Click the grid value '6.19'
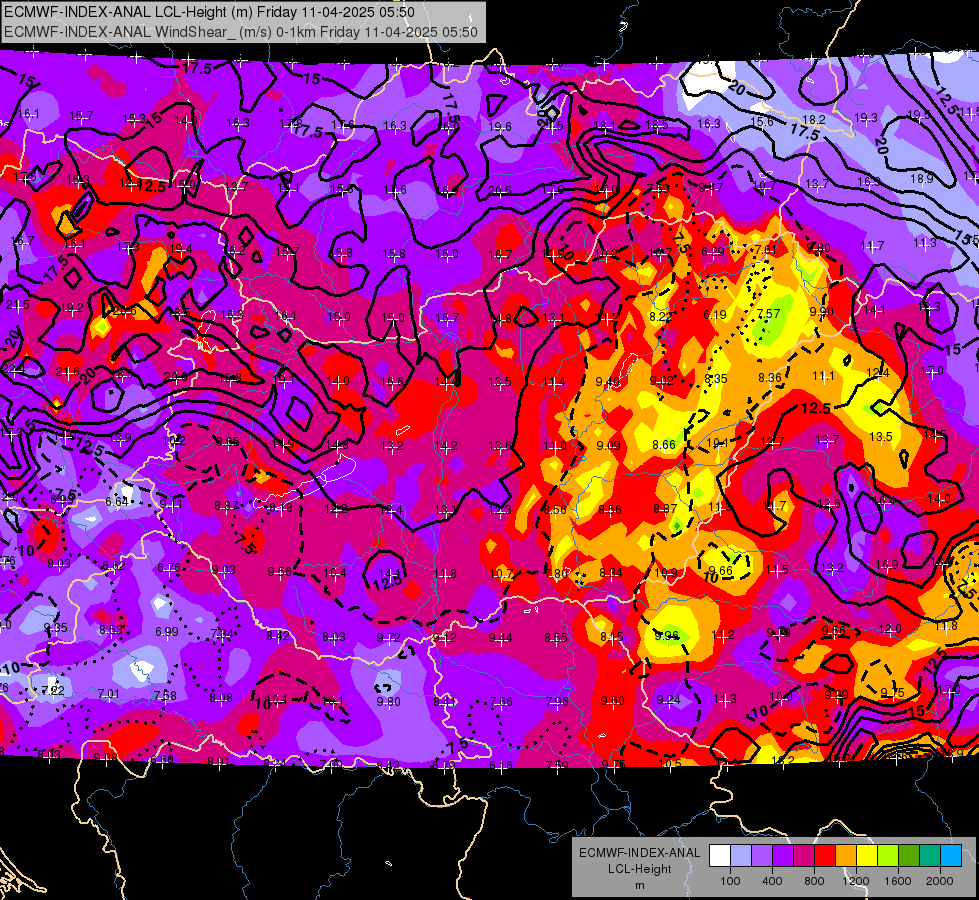979x900 pixels. click(715, 315)
